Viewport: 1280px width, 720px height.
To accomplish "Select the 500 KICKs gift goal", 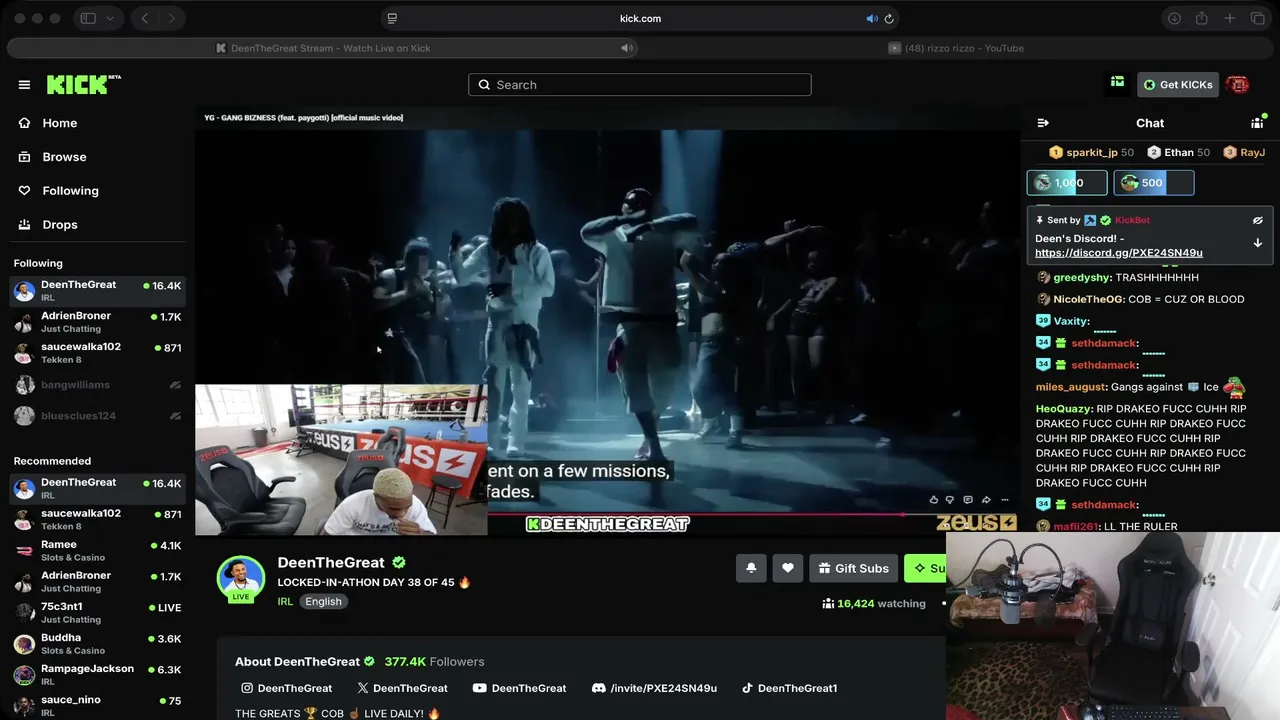I will point(1154,183).
